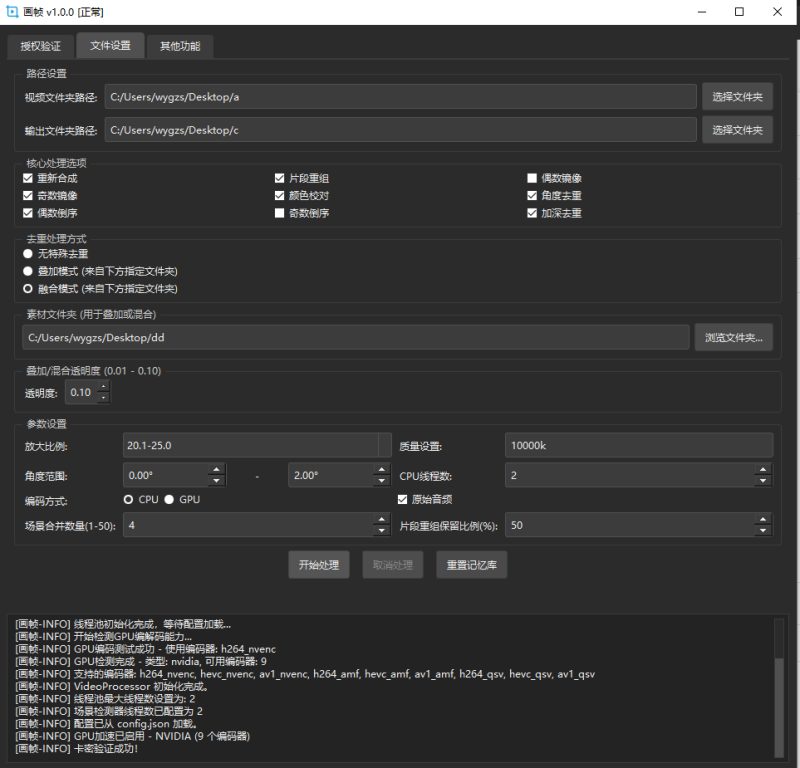
Task: Switch to the 授权验证 tab
Action: [x=40, y=46]
